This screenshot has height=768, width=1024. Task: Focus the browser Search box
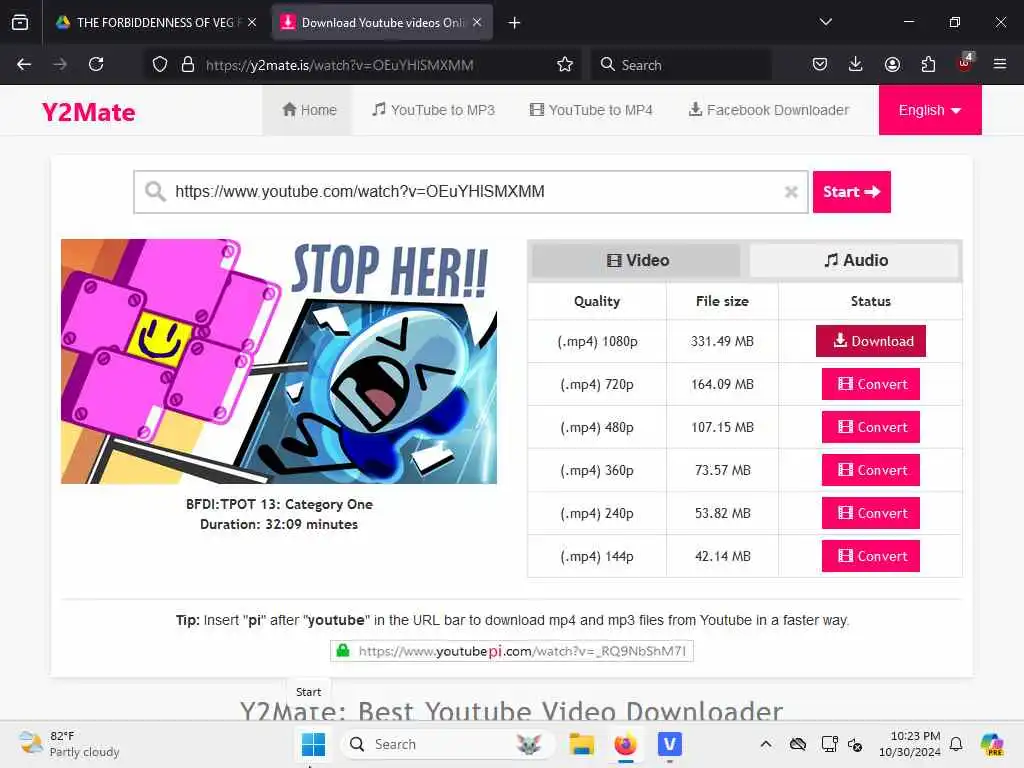[x=681, y=65]
